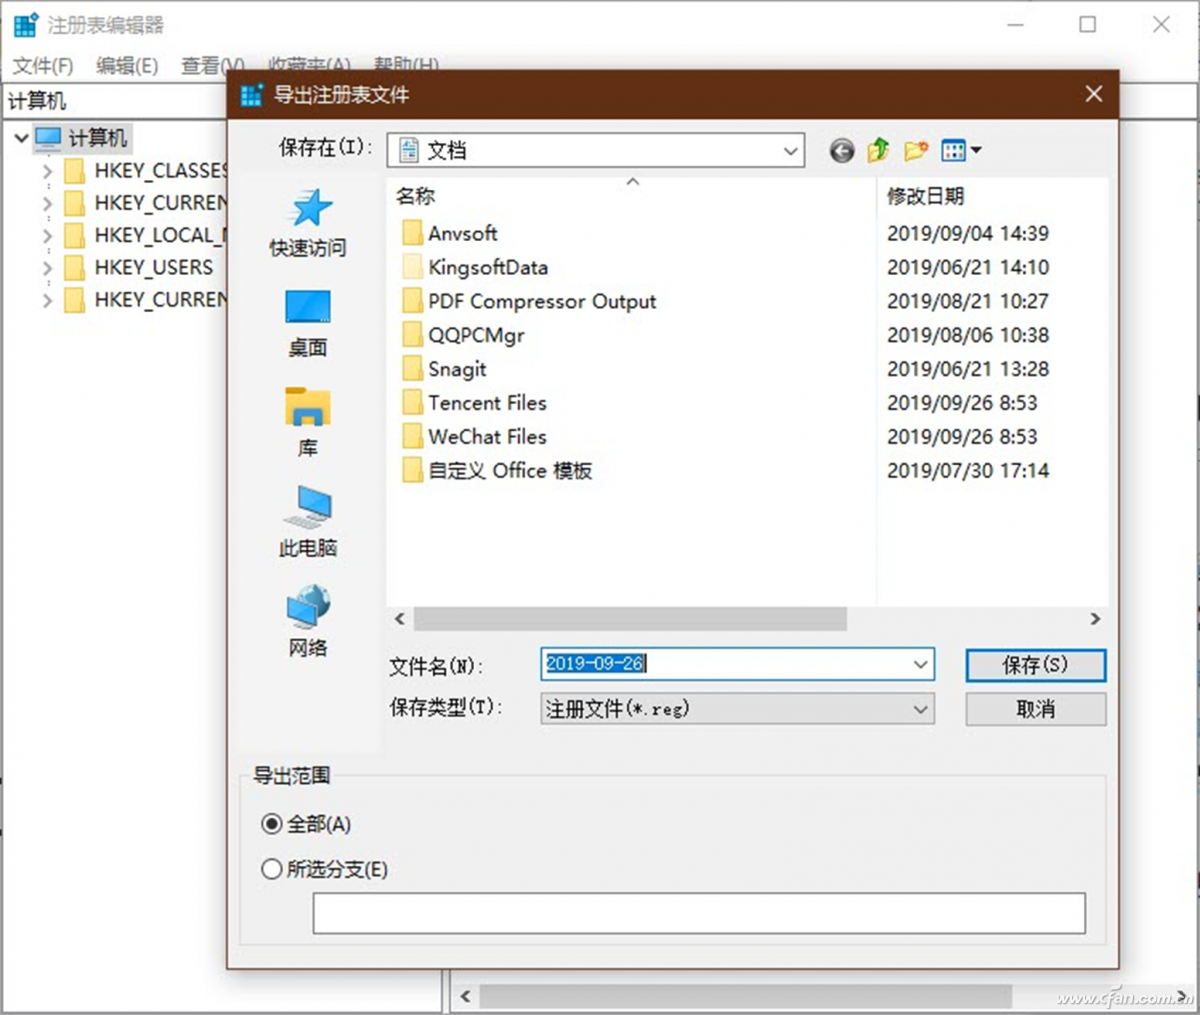Viewport: 1200px width, 1015px height.
Task: Select PDF Compressor Output folder
Action: coord(530,301)
